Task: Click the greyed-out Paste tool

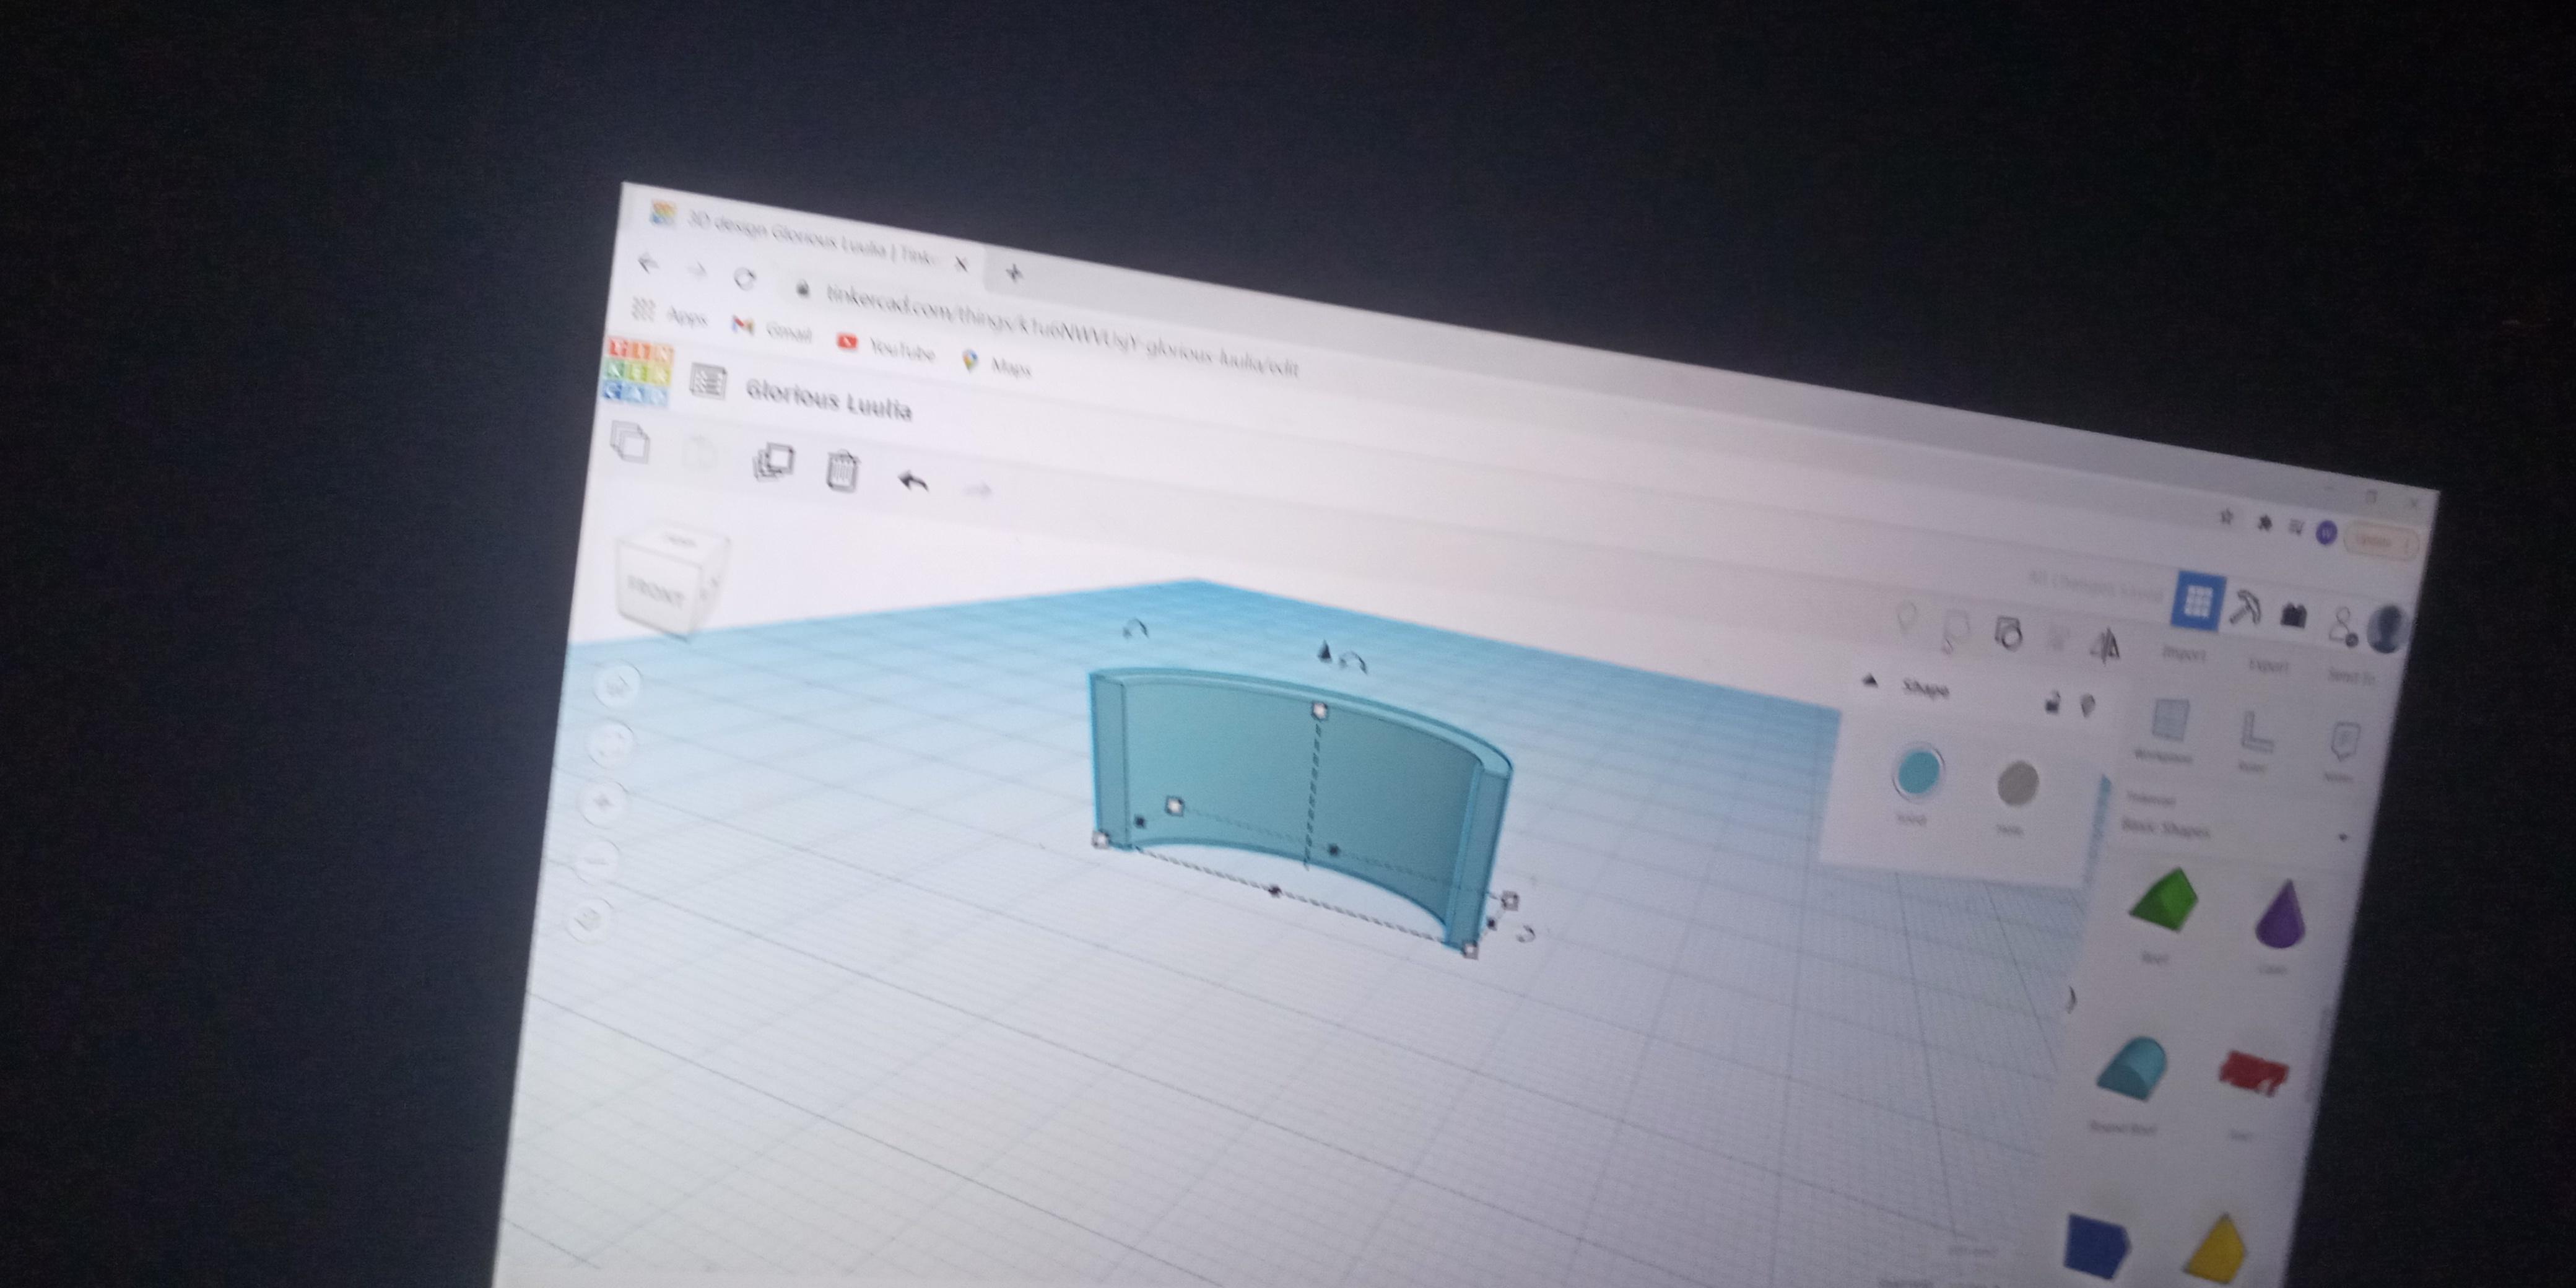Action: tap(699, 452)
